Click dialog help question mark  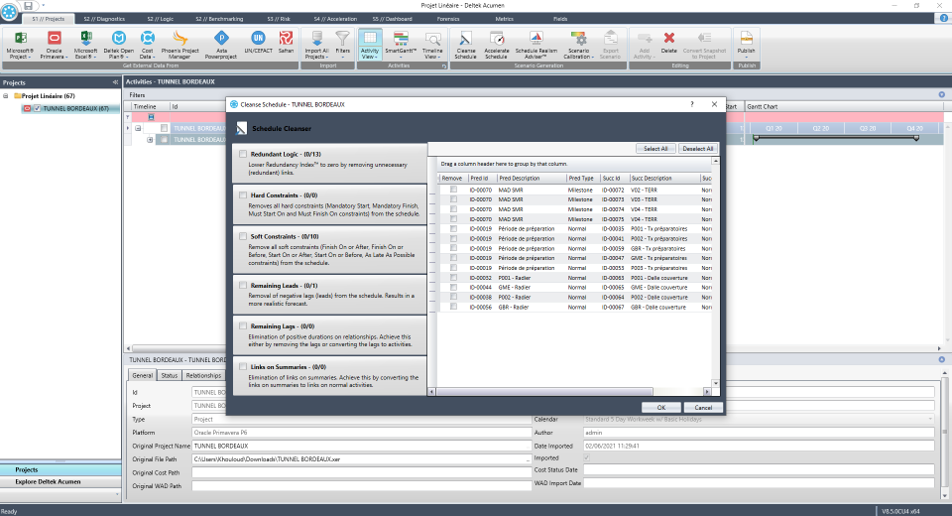pos(692,104)
